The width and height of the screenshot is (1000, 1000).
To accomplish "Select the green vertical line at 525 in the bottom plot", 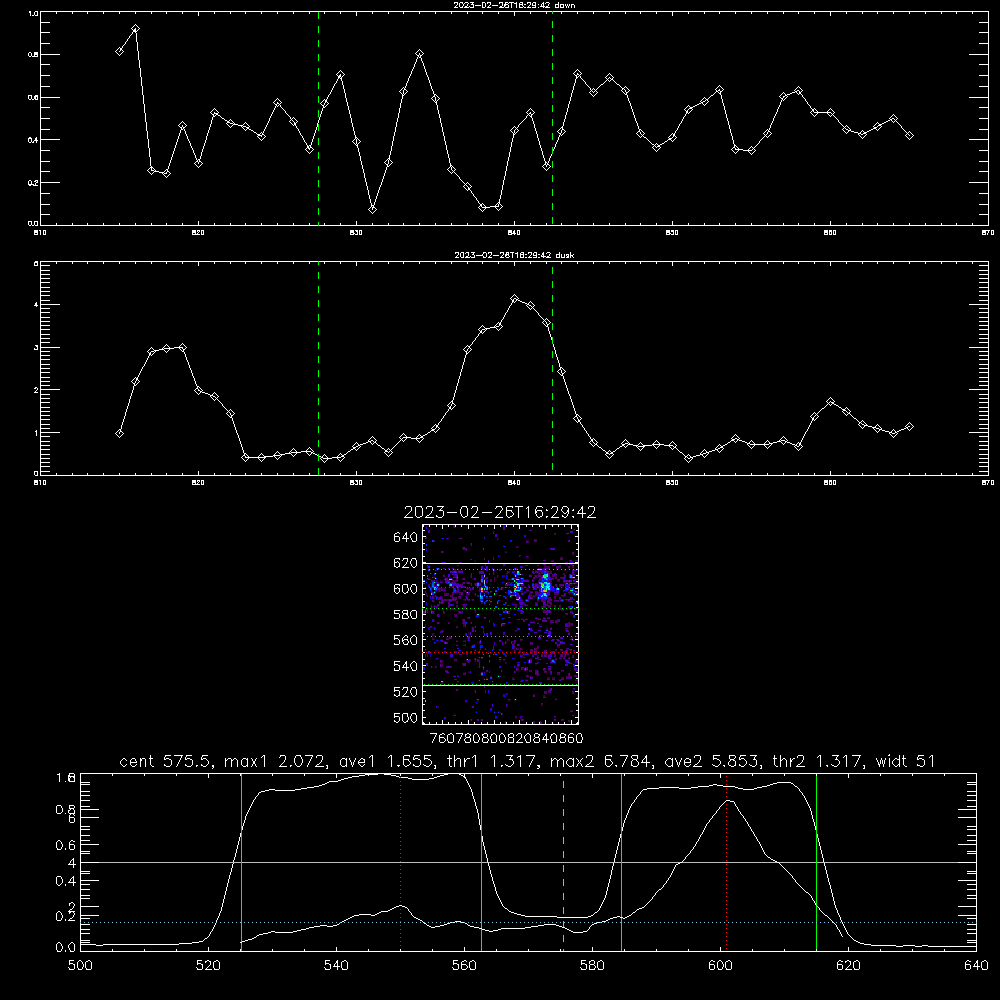I will coord(241,862).
